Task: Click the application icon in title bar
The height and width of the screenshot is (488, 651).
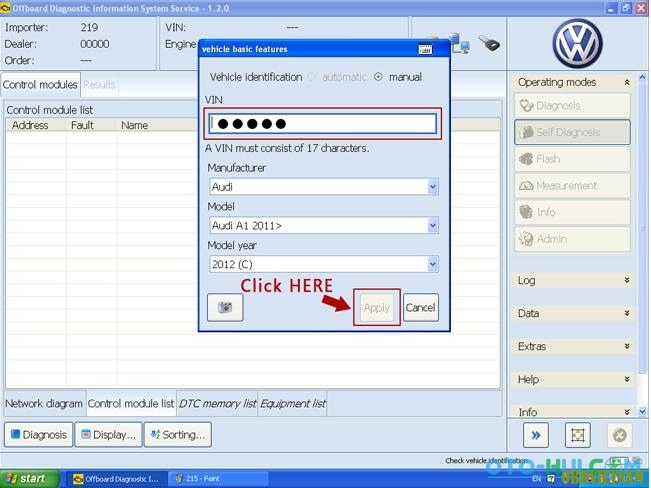Action: point(5,8)
